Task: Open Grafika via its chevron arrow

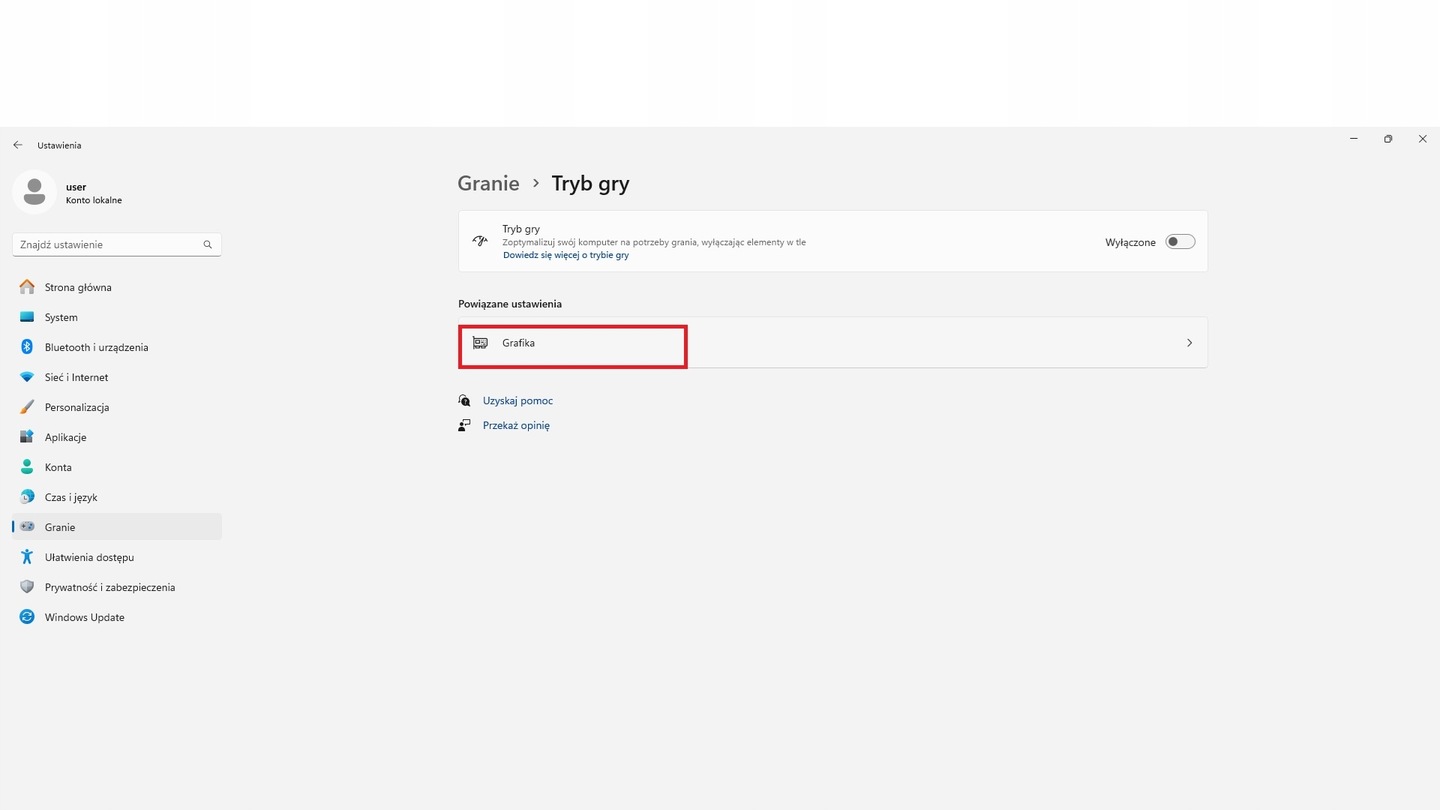Action: coord(1189,343)
